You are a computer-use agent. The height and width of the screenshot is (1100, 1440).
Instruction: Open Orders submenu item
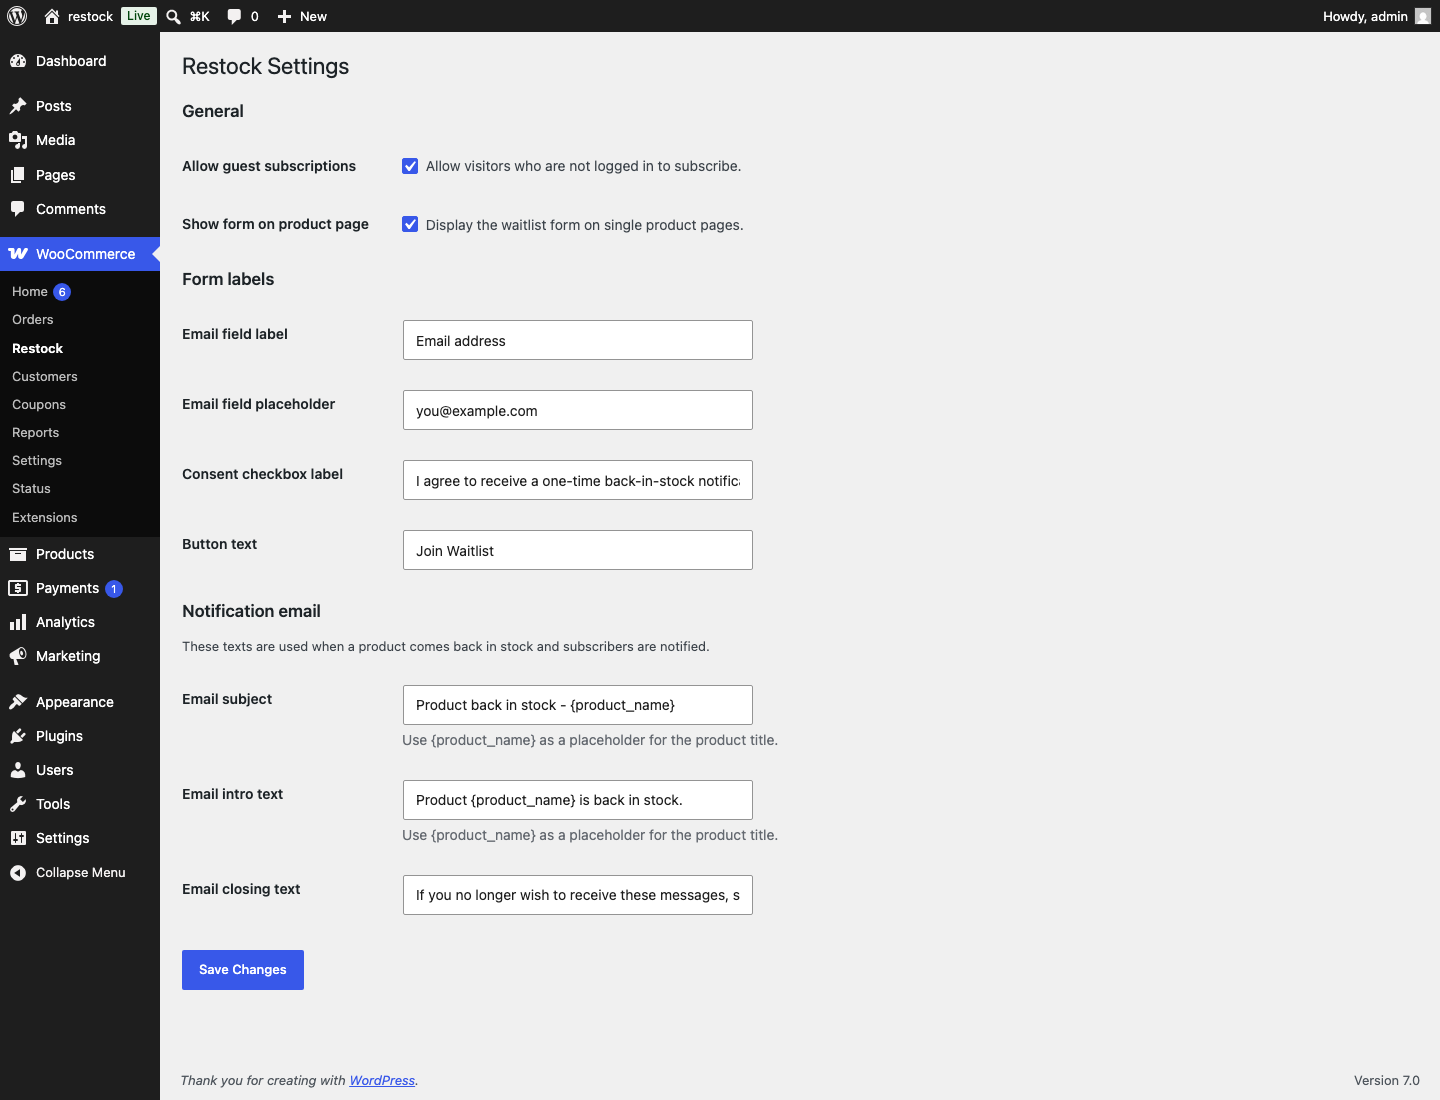tap(33, 320)
